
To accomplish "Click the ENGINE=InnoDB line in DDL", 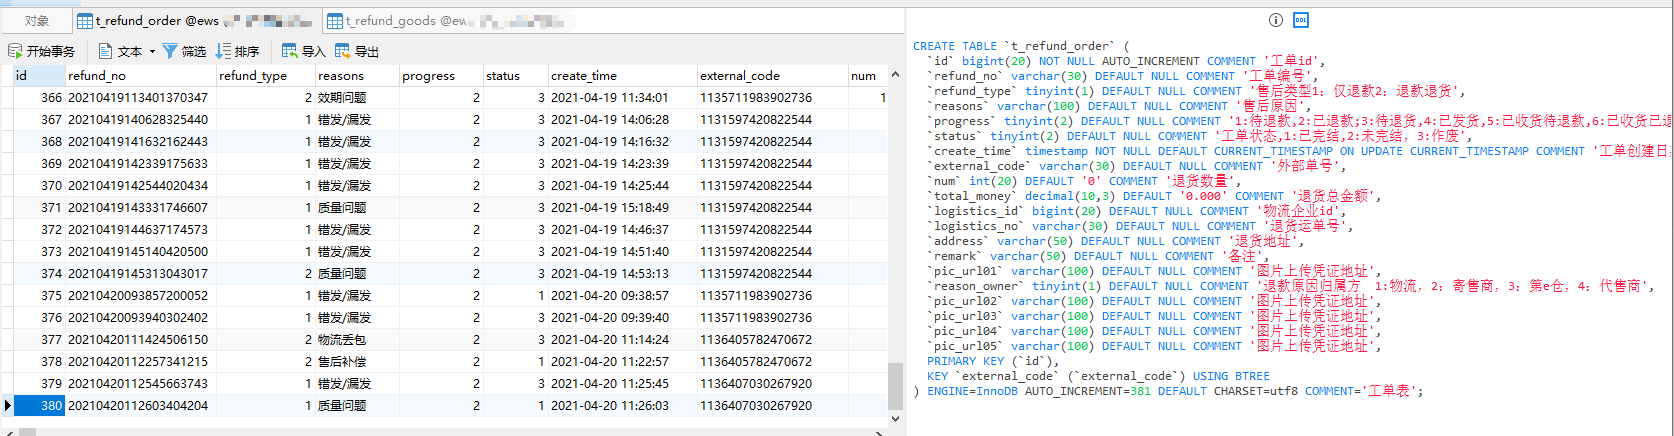I will pos(1168,391).
